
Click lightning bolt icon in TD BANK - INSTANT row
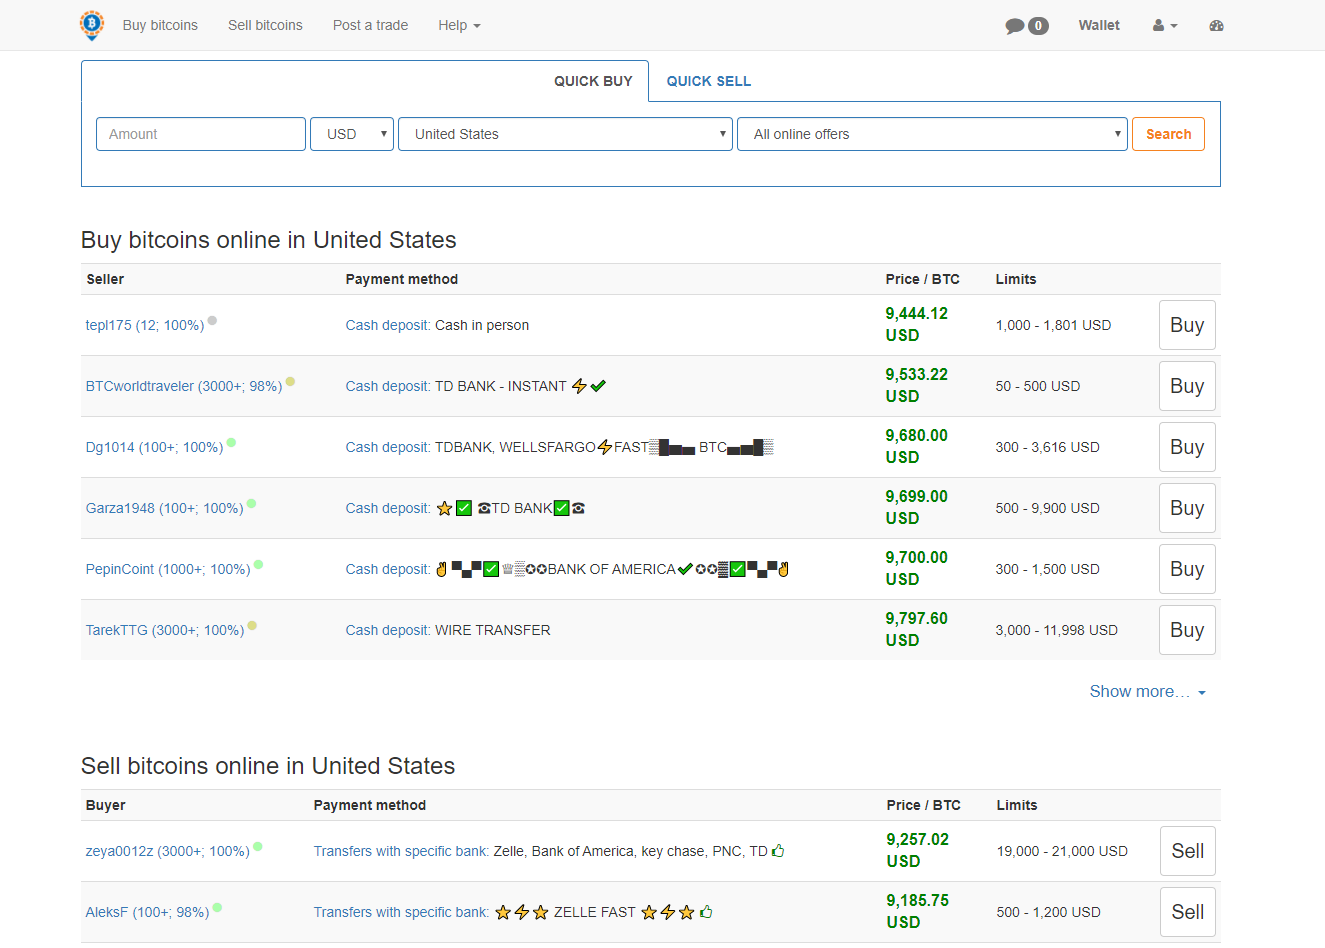(x=579, y=386)
